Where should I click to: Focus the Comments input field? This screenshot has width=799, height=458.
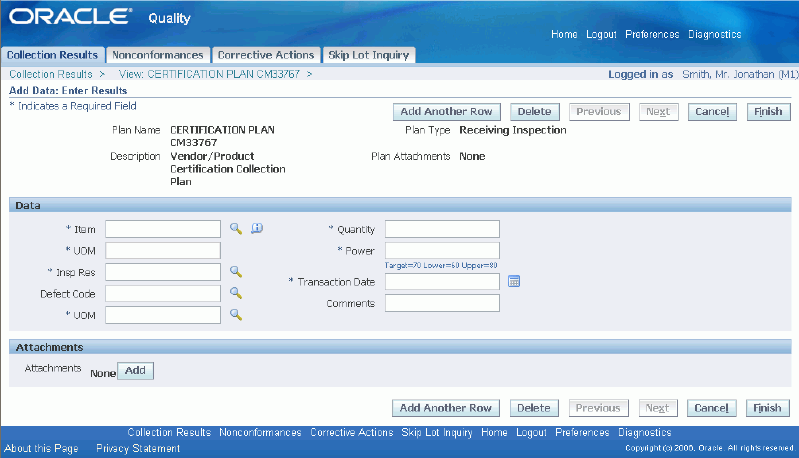[x=442, y=303]
